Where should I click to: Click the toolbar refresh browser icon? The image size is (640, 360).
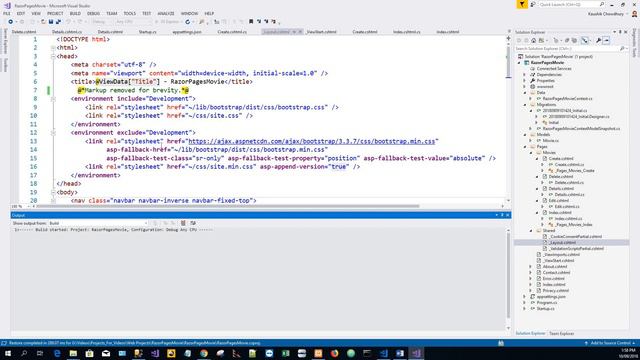click(187, 22)
